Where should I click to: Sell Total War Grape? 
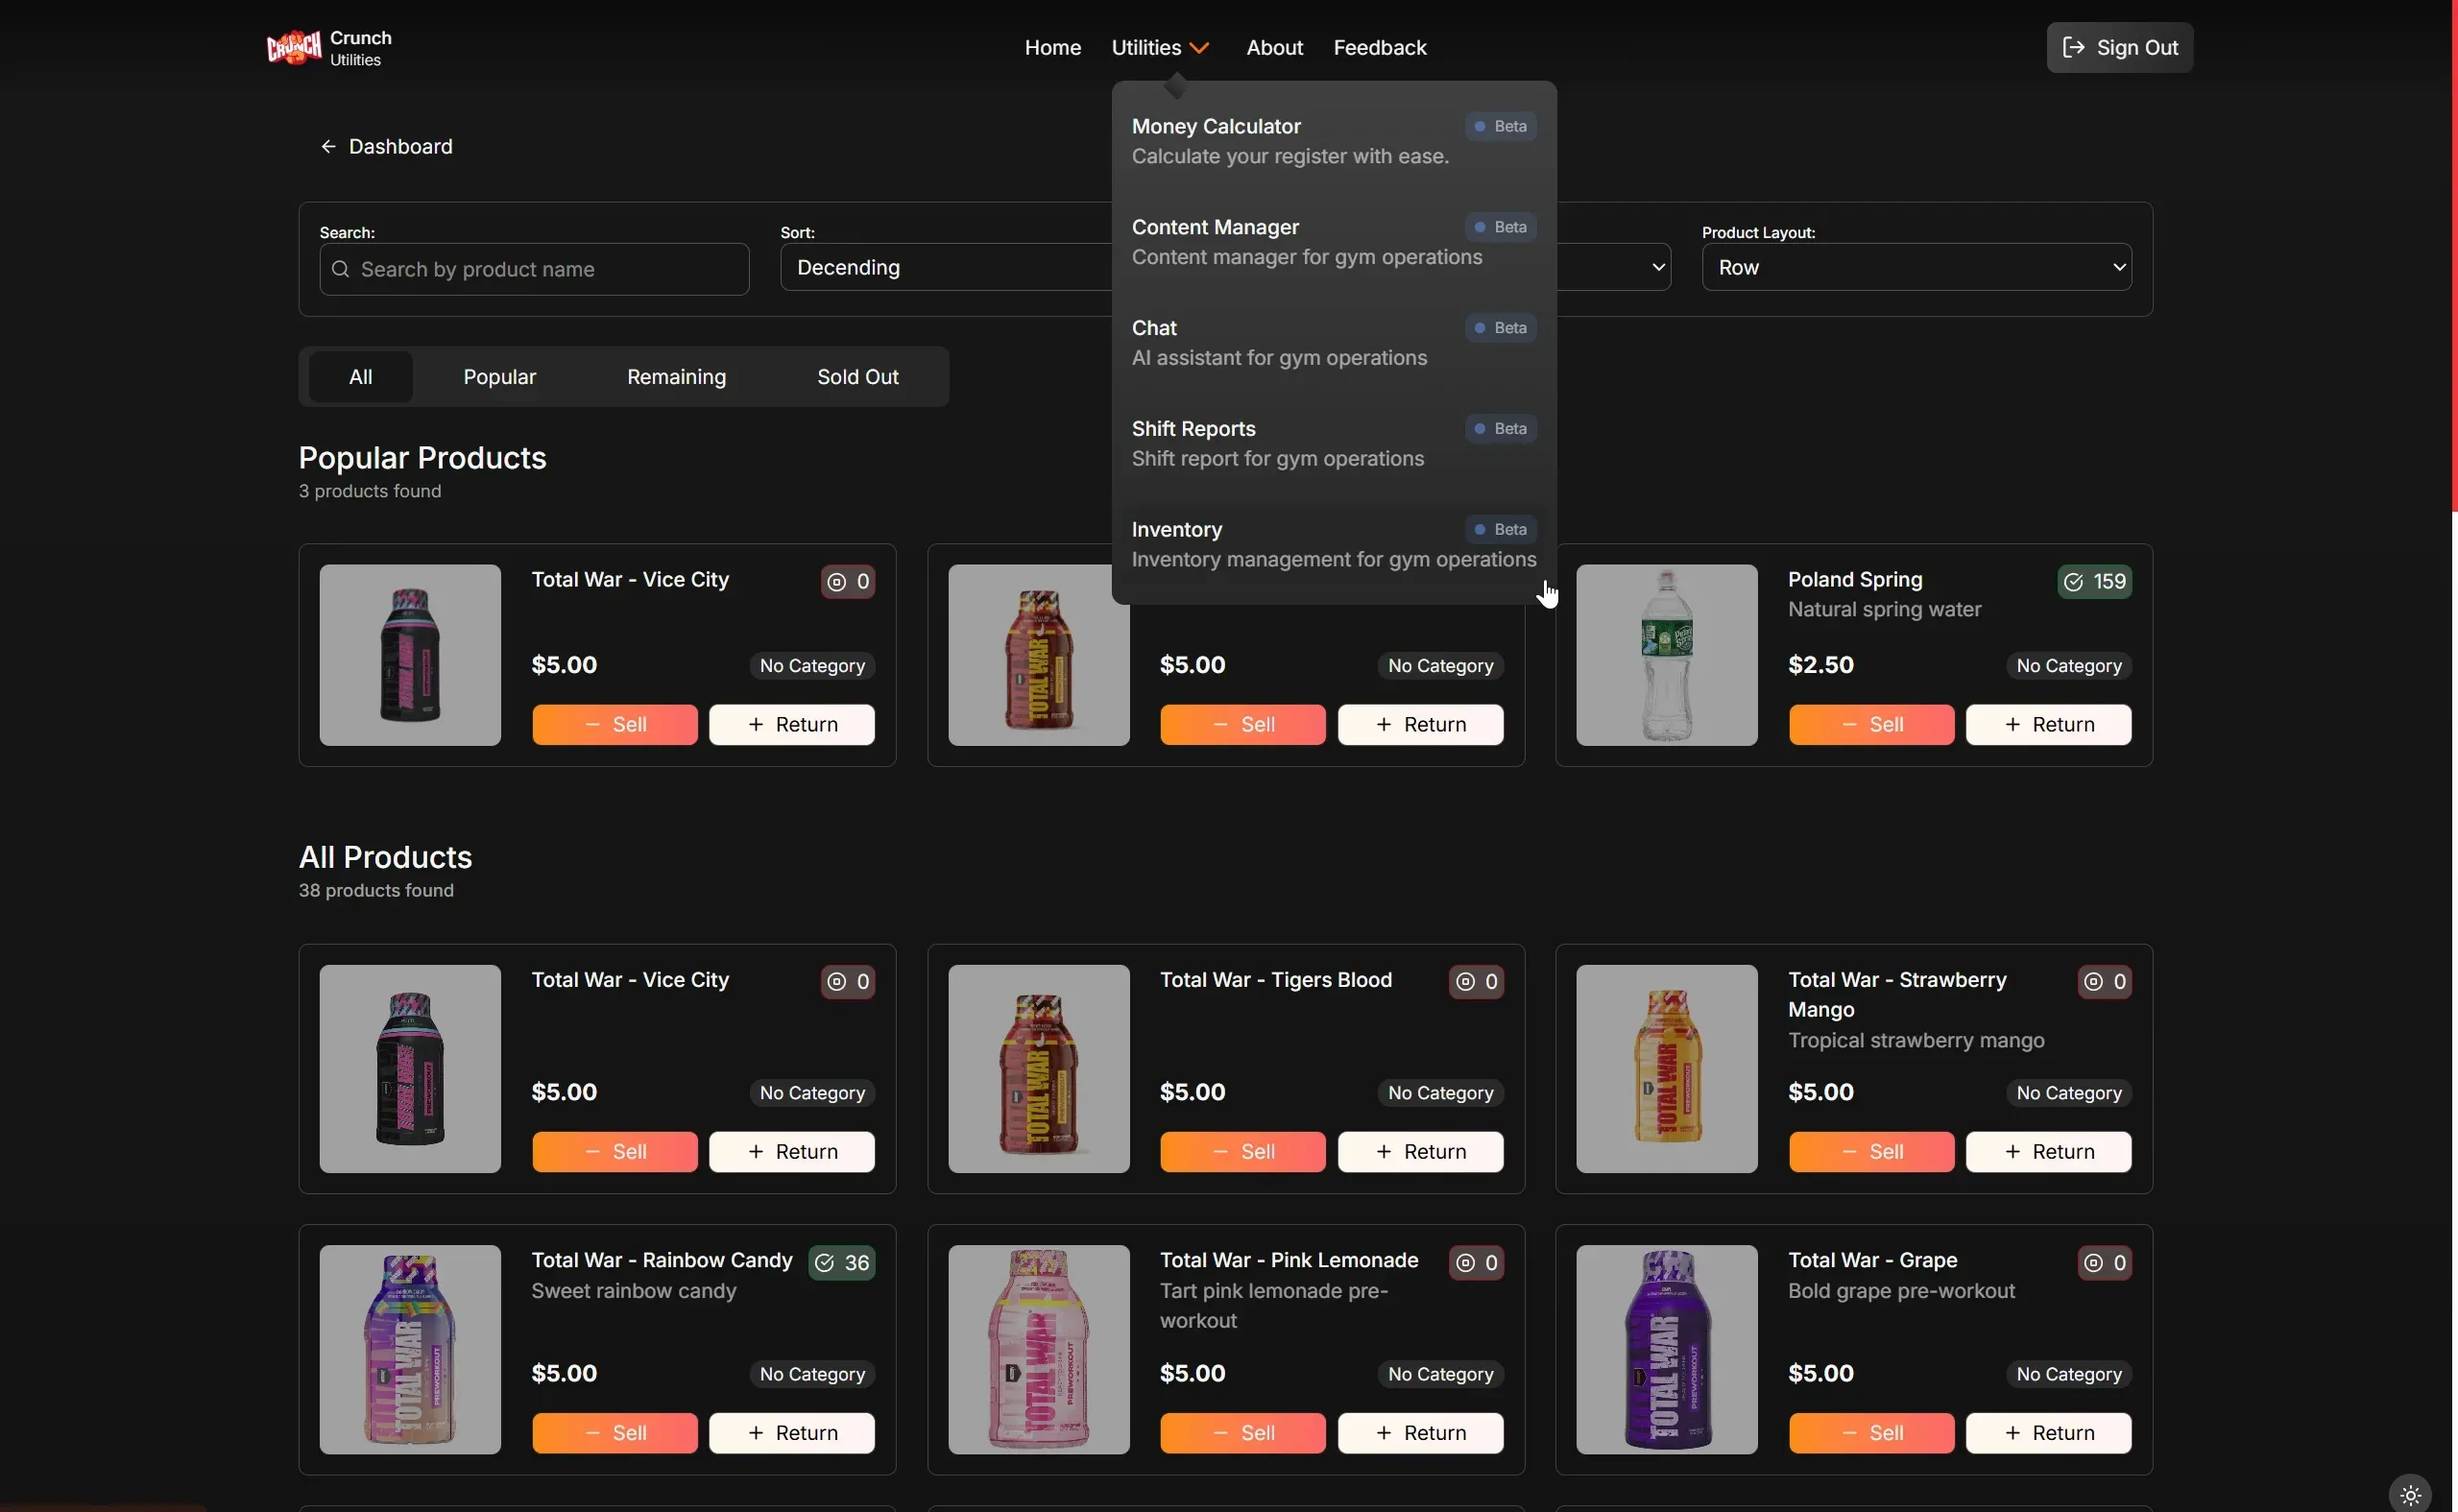(1870, 1432)
